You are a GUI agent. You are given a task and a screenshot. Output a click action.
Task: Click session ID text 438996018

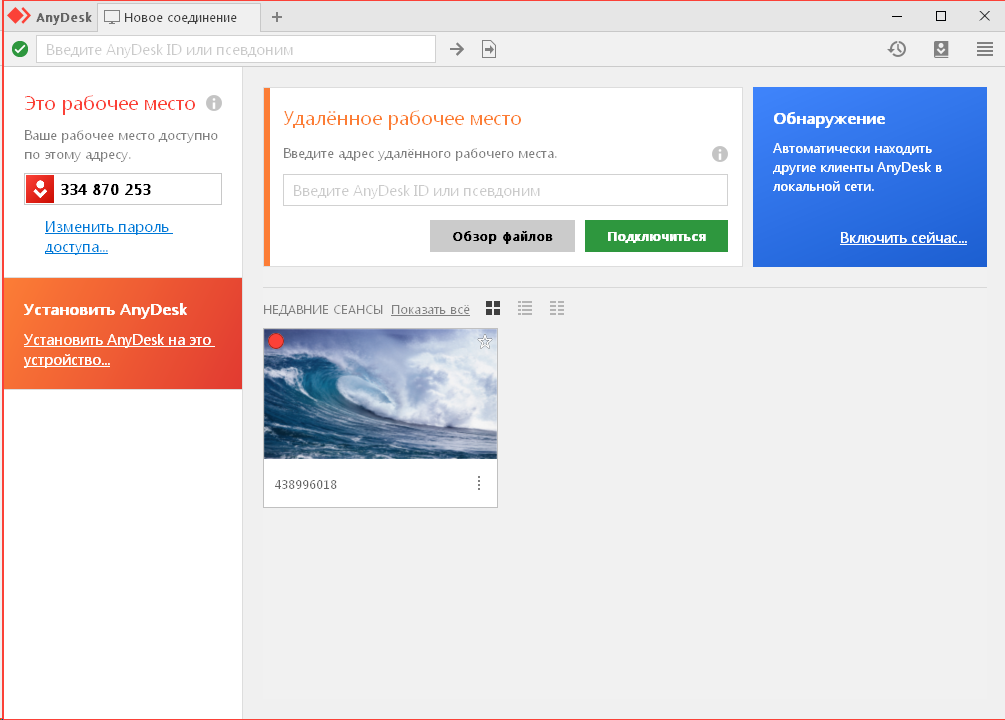pyautogui.click(x=306, y=485)
